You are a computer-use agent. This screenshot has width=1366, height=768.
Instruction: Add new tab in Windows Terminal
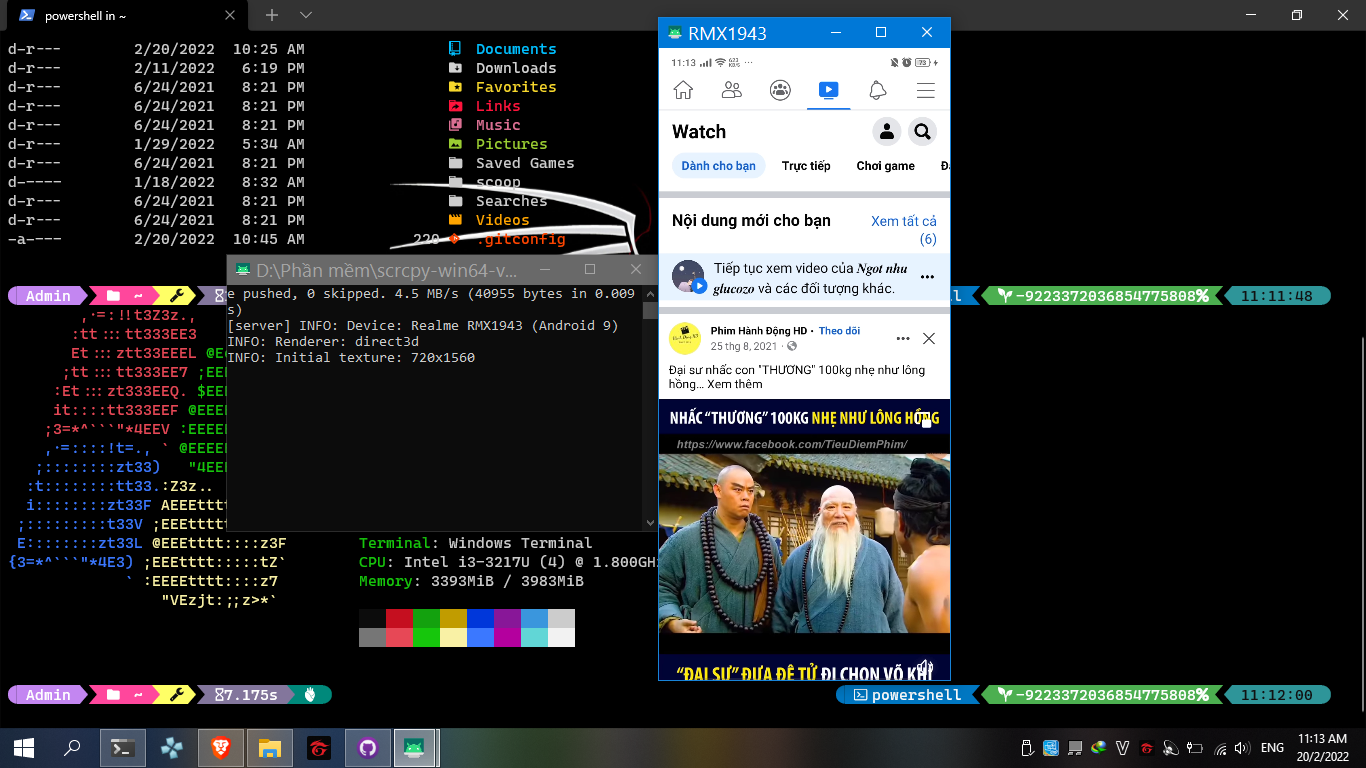272,15
